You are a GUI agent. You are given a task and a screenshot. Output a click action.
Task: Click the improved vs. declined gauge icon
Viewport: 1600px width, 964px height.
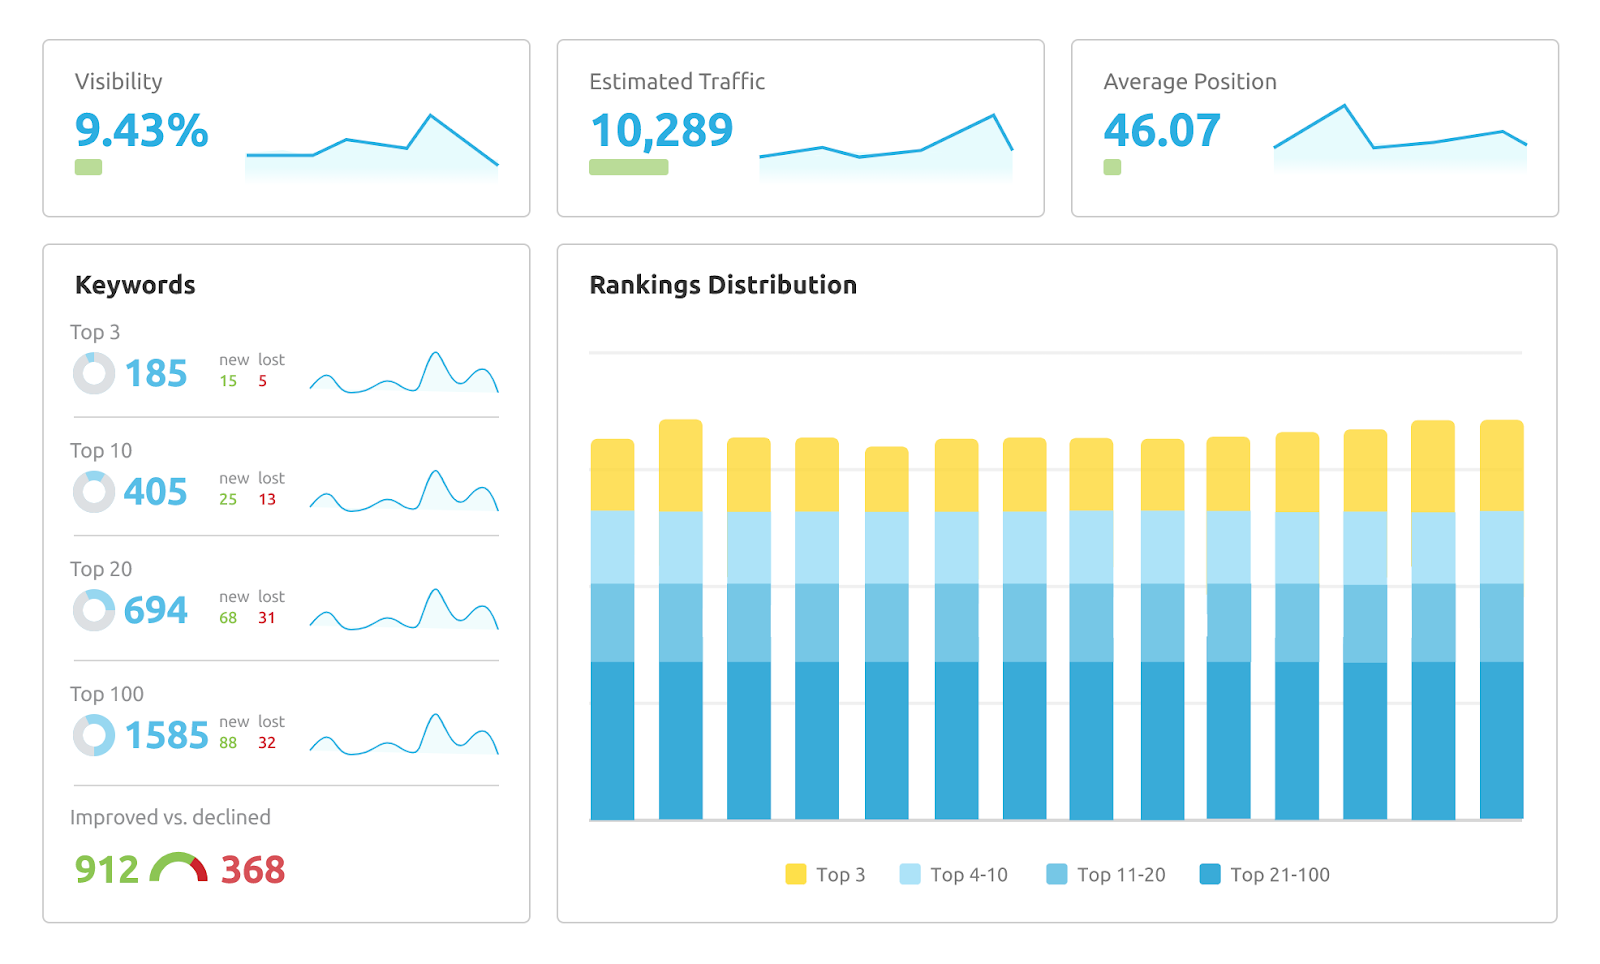(179, 868)
